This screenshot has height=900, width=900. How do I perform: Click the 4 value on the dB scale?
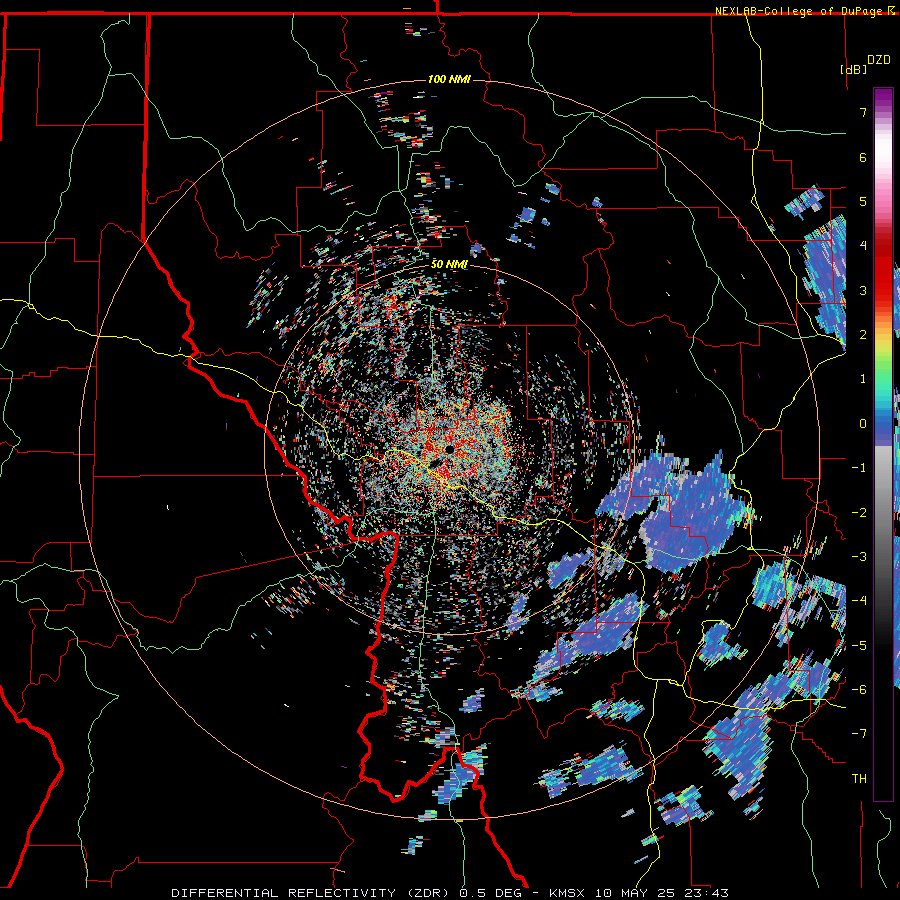863,246
